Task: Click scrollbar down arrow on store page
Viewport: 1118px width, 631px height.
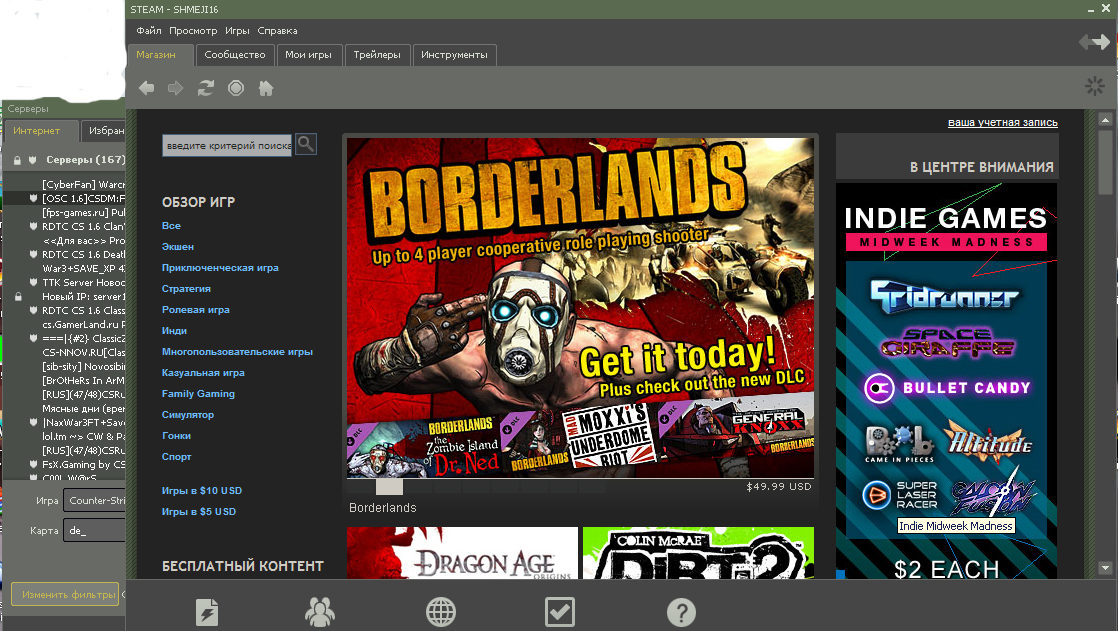Action: click(x=1105, y=568)
